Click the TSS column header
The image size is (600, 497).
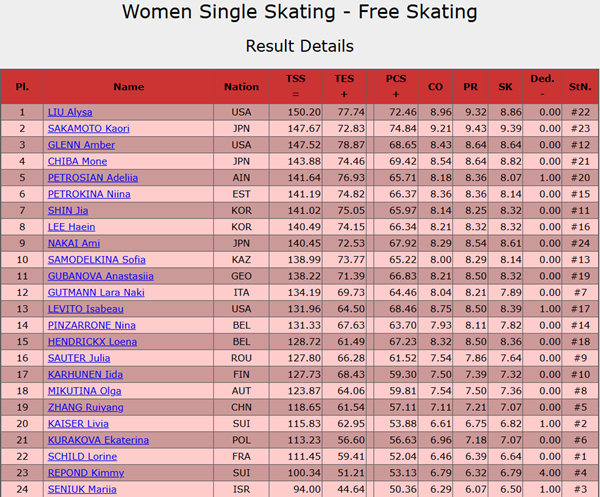(296, 86)
